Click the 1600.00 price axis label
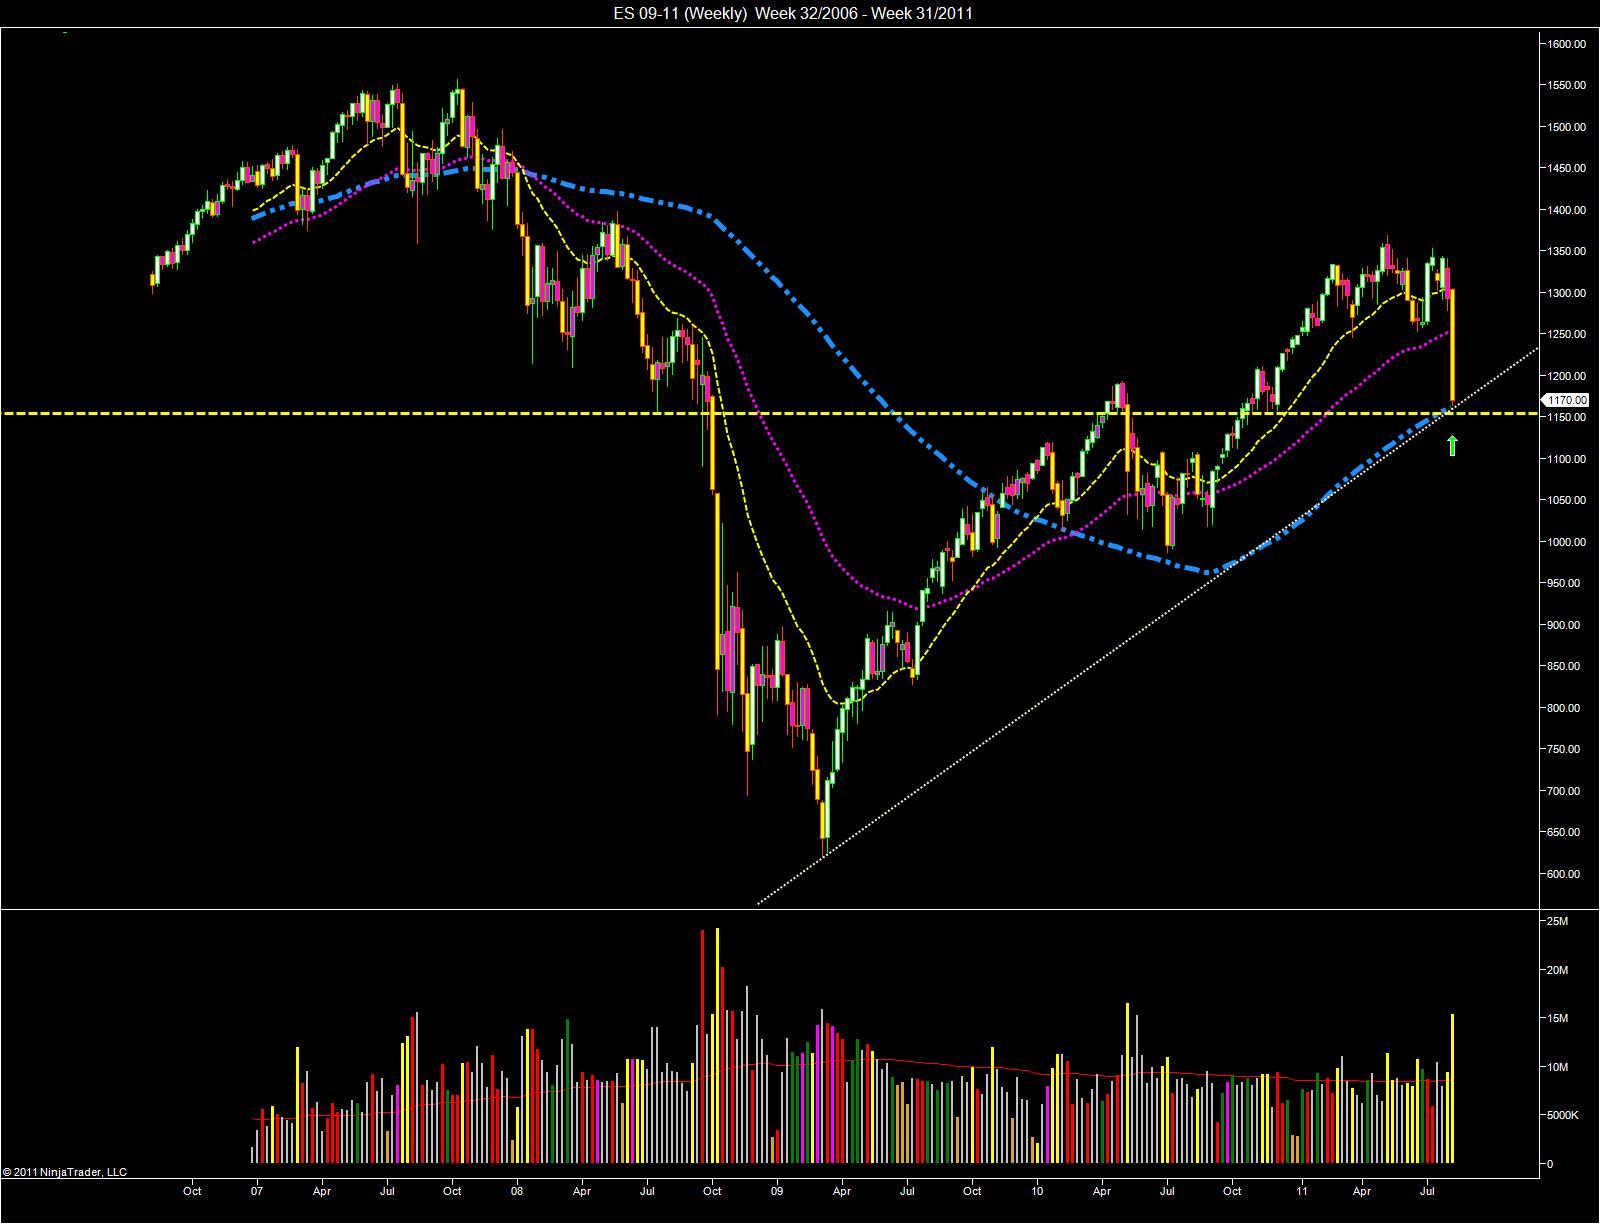 [x=1567, y=44]
